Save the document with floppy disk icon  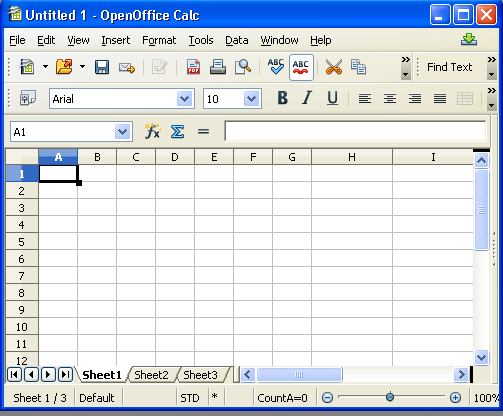(102, 67)
